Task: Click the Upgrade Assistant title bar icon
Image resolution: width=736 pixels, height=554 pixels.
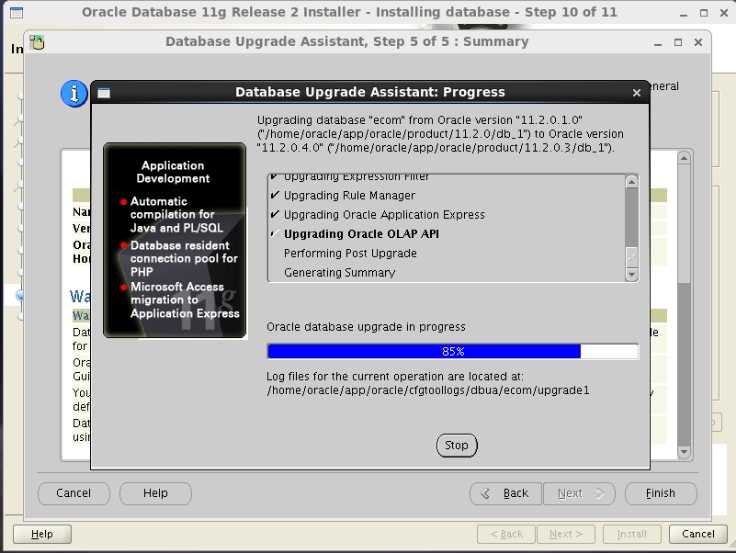Action: (x=37, y=42)
